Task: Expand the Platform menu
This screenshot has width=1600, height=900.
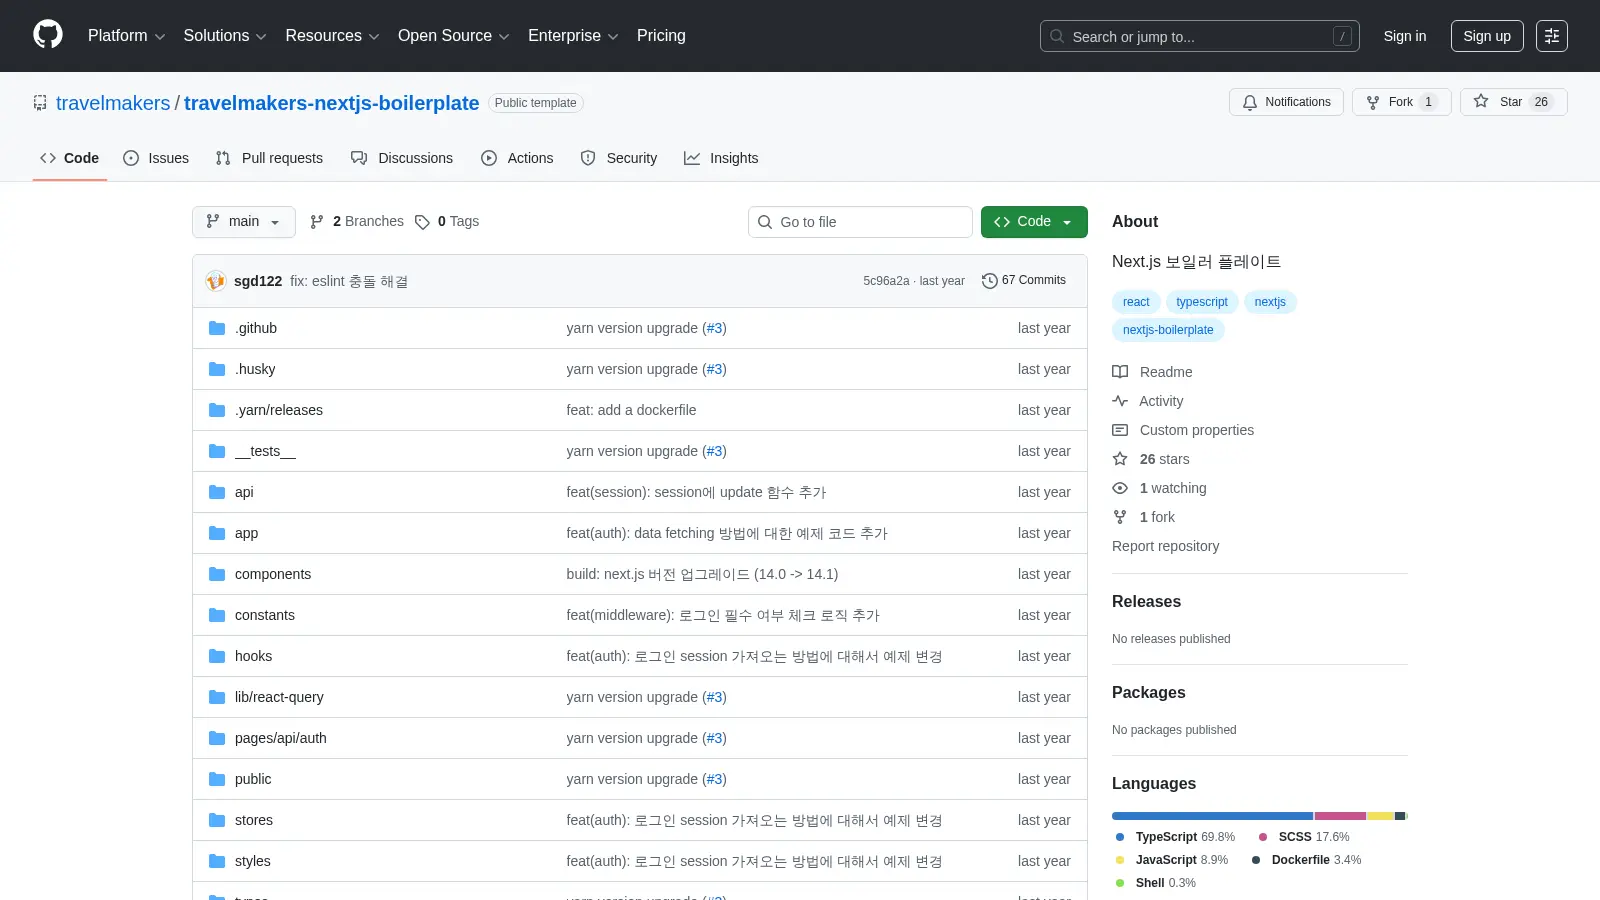Action: tap(126, 36)
